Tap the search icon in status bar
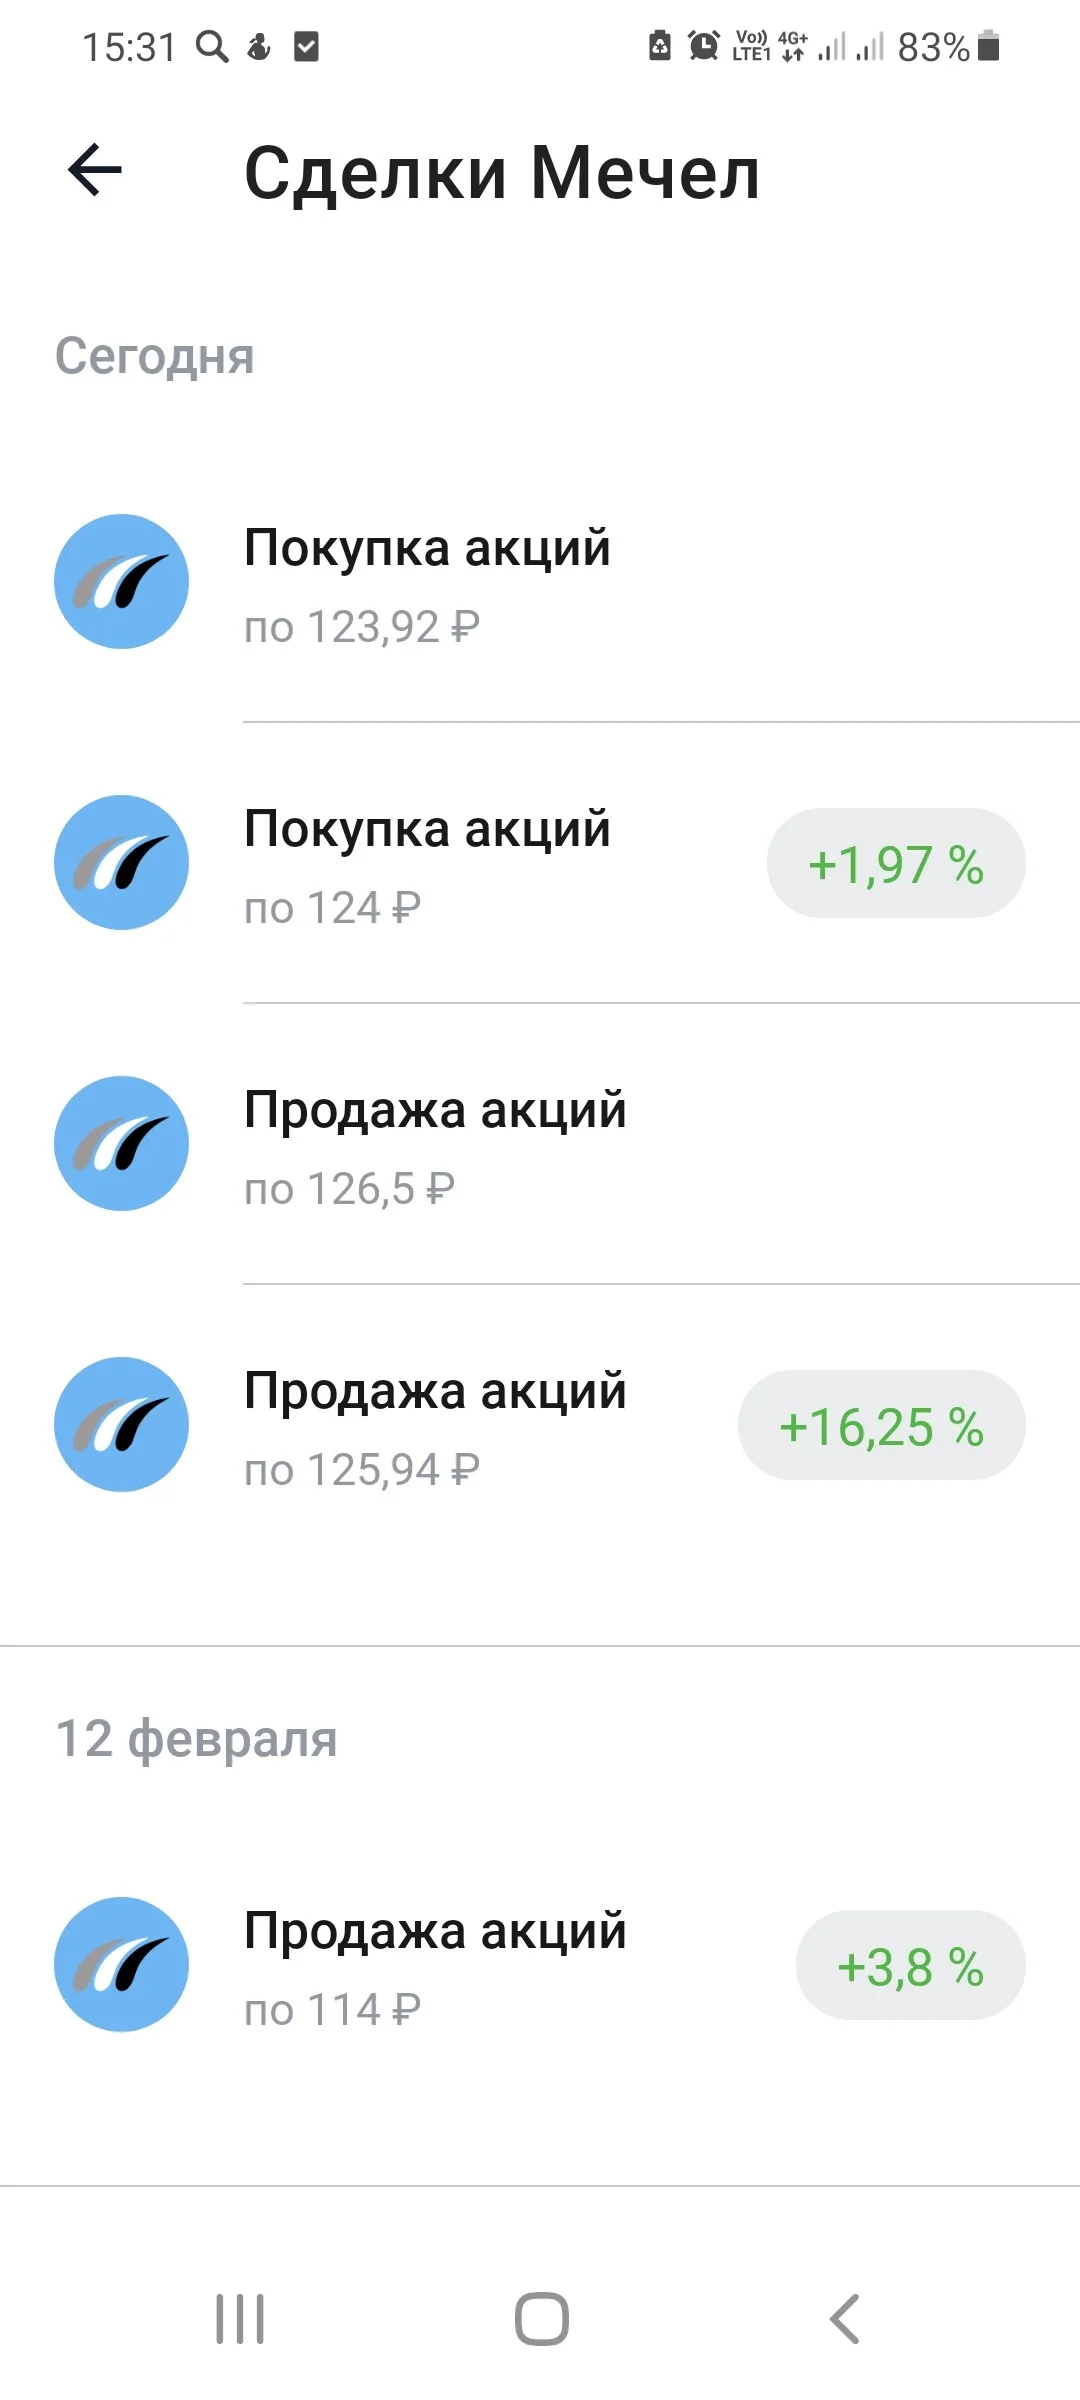The image size is (1080, 2400). (x=212, y=46)
